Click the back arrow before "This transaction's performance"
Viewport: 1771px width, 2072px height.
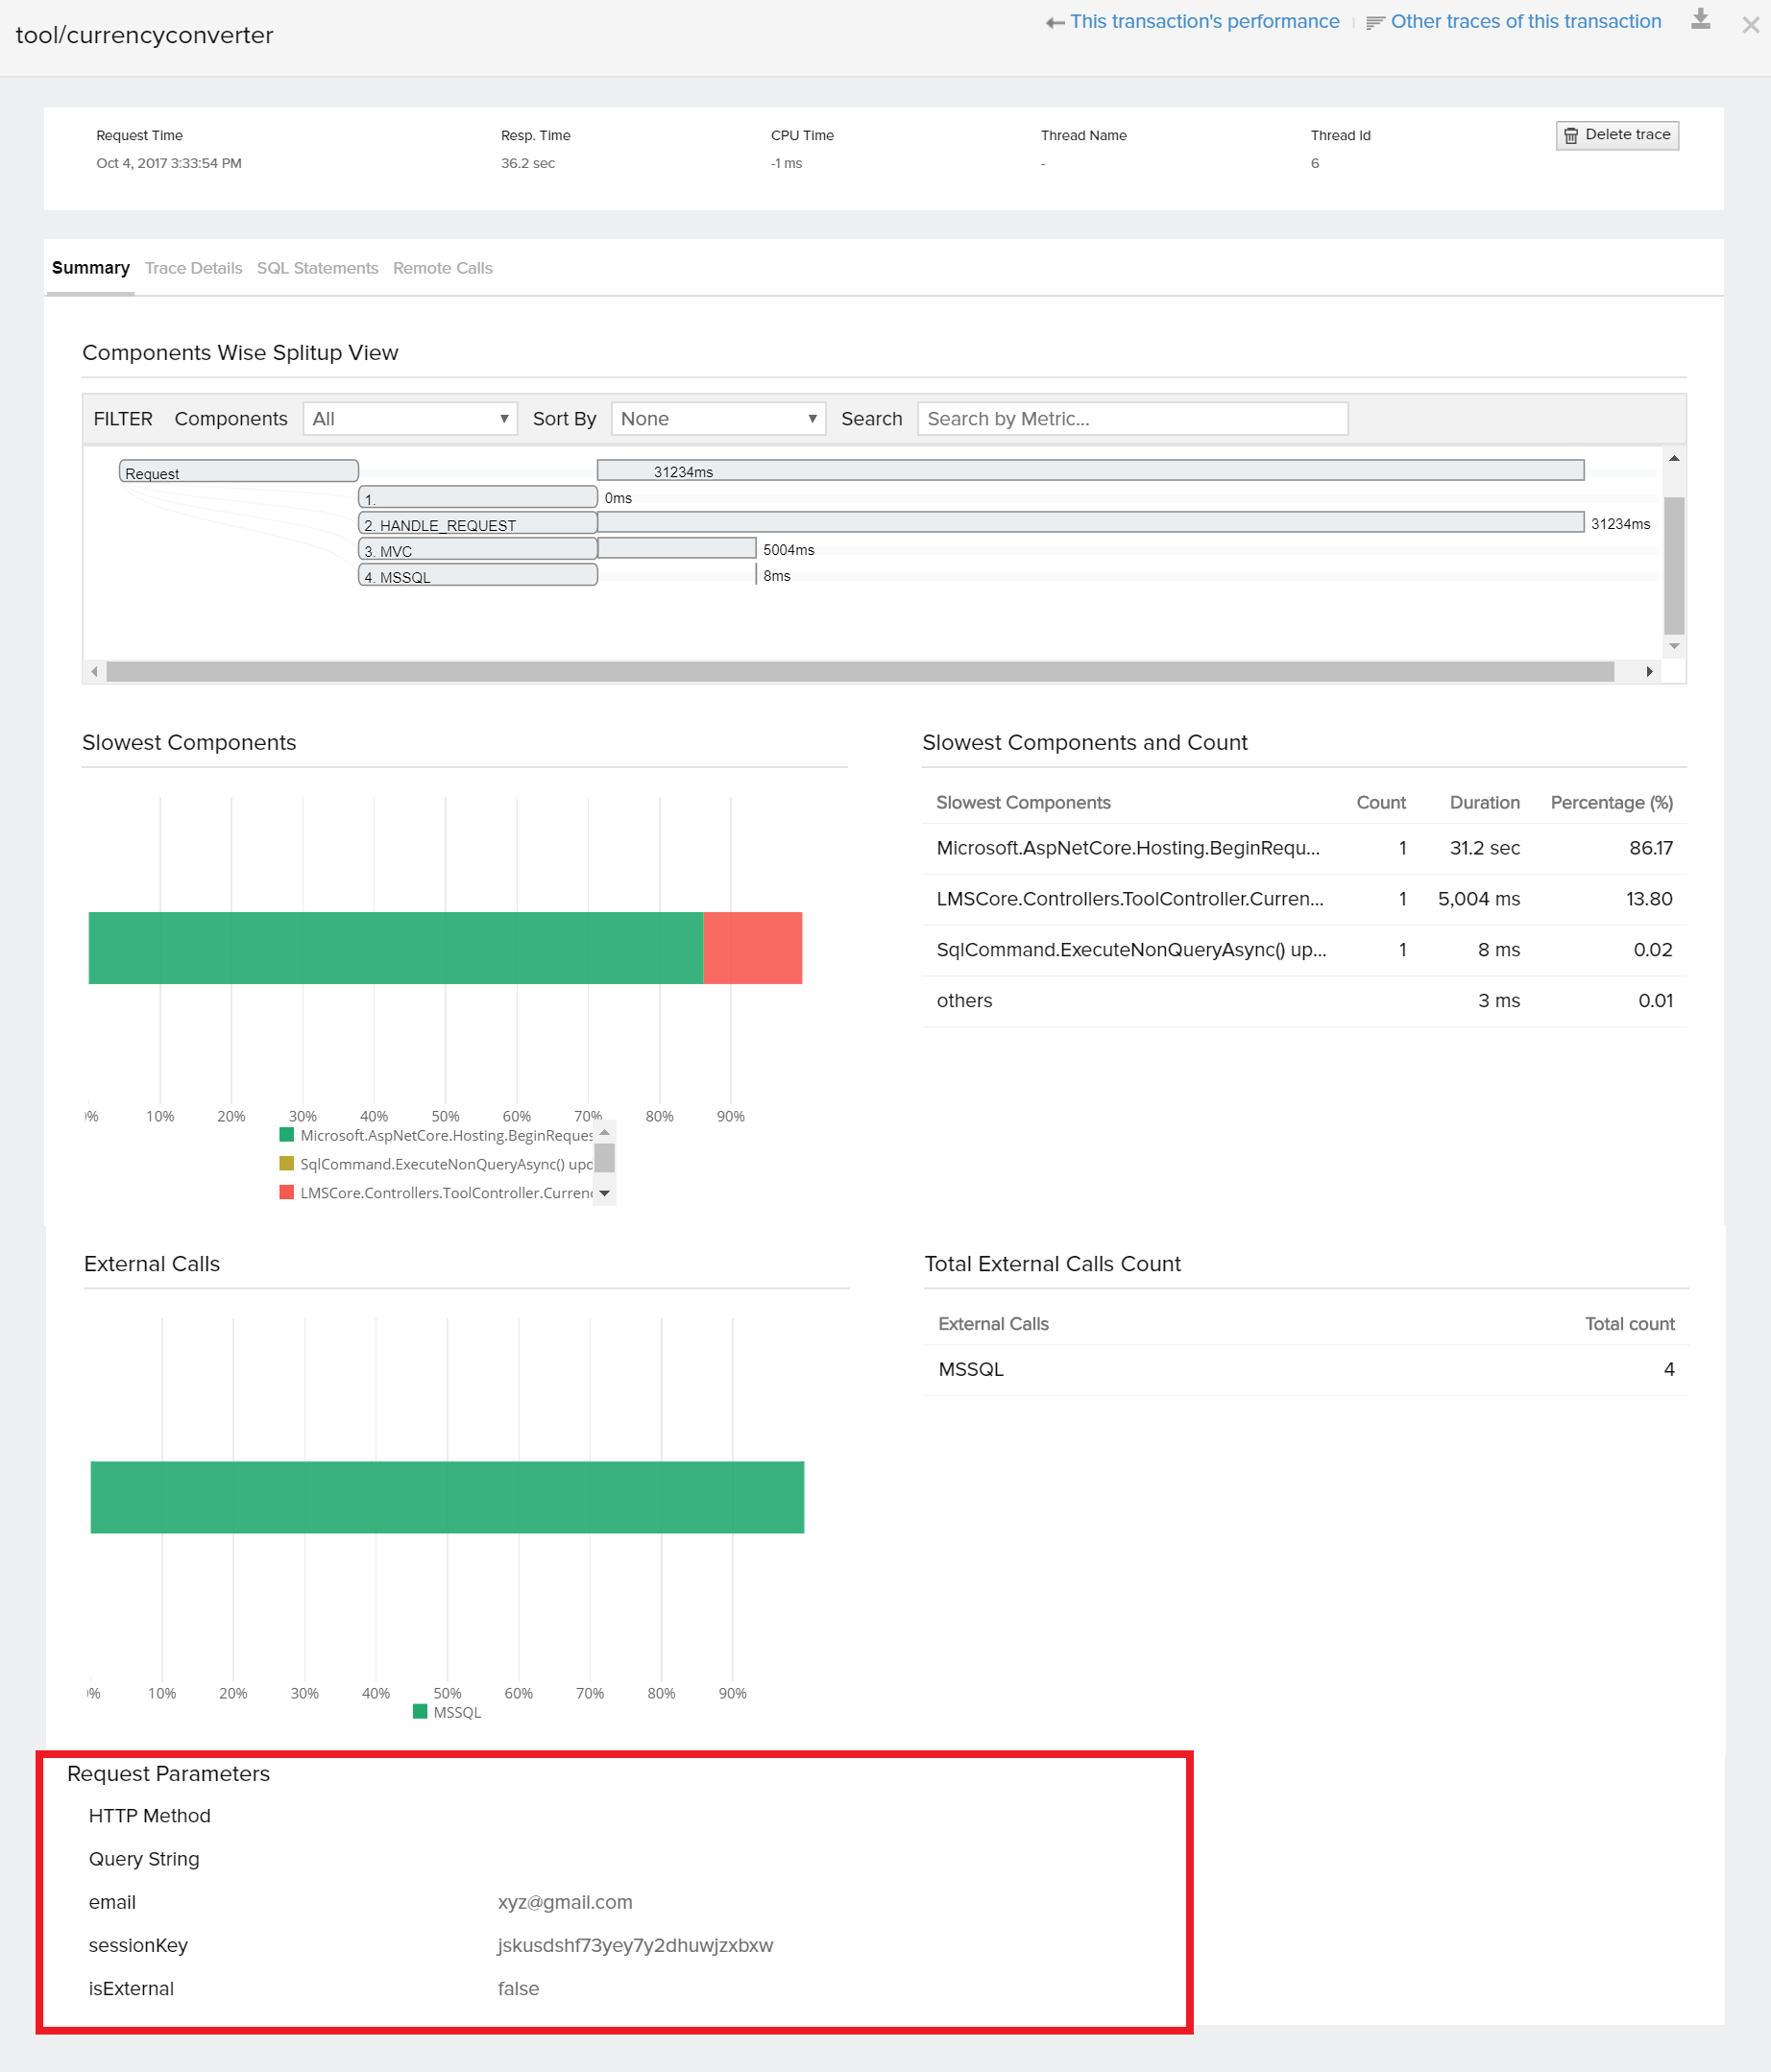(x=1055, y=21)
